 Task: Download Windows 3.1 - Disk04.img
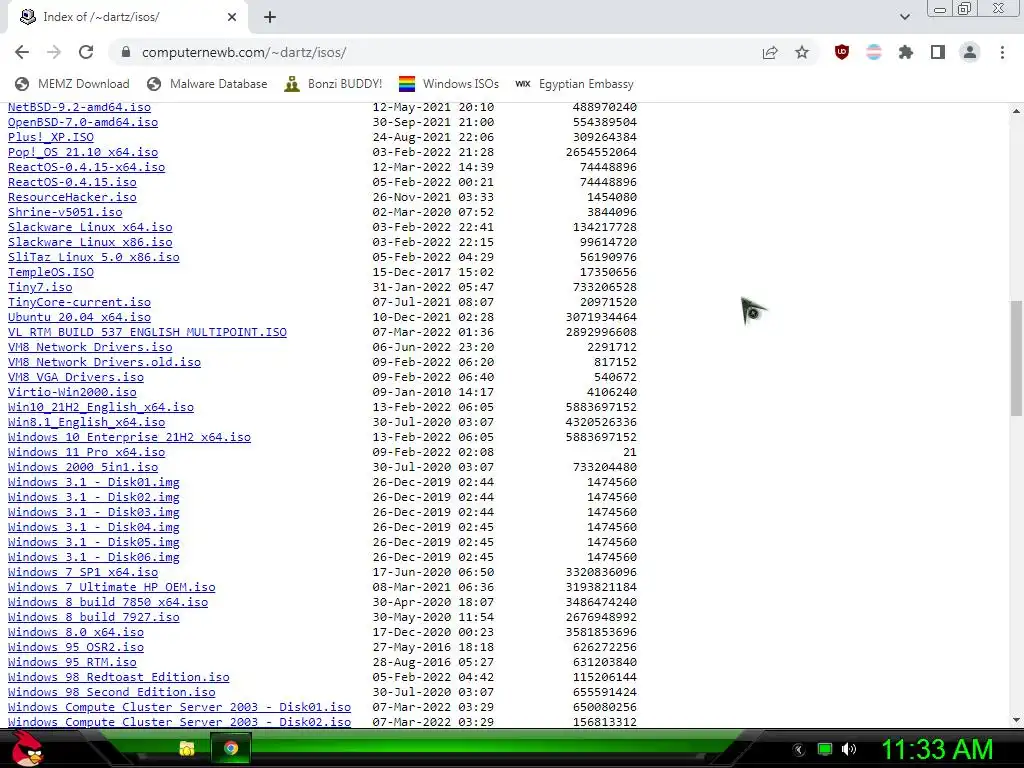click(93, 528)
